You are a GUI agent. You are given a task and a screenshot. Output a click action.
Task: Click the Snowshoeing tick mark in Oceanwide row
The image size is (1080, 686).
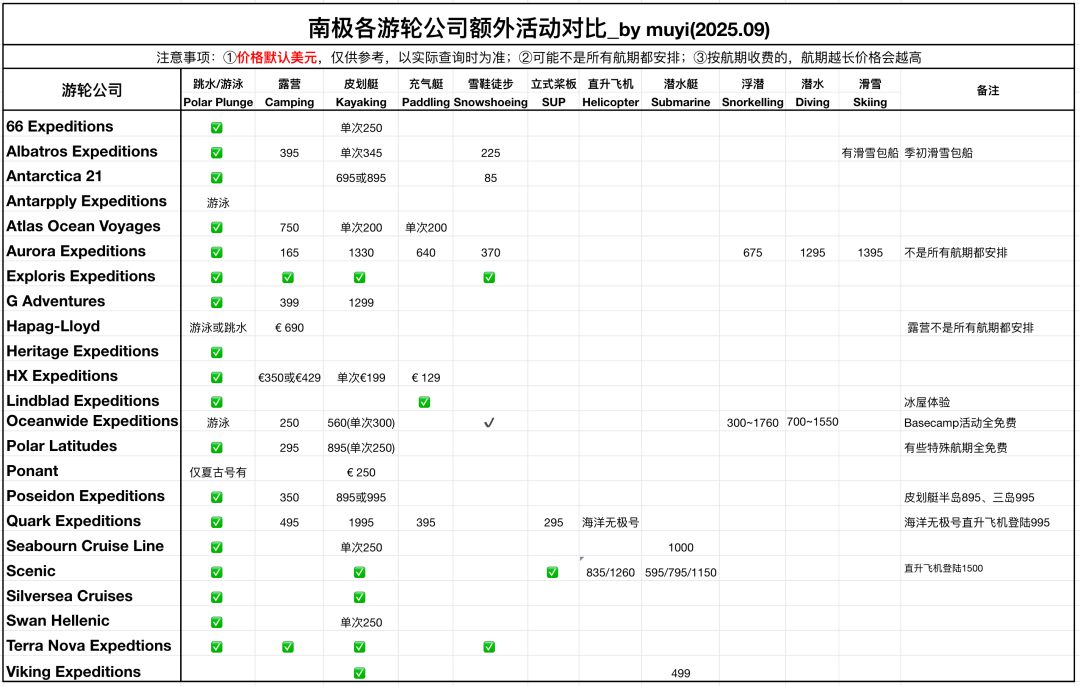[489, 422]
